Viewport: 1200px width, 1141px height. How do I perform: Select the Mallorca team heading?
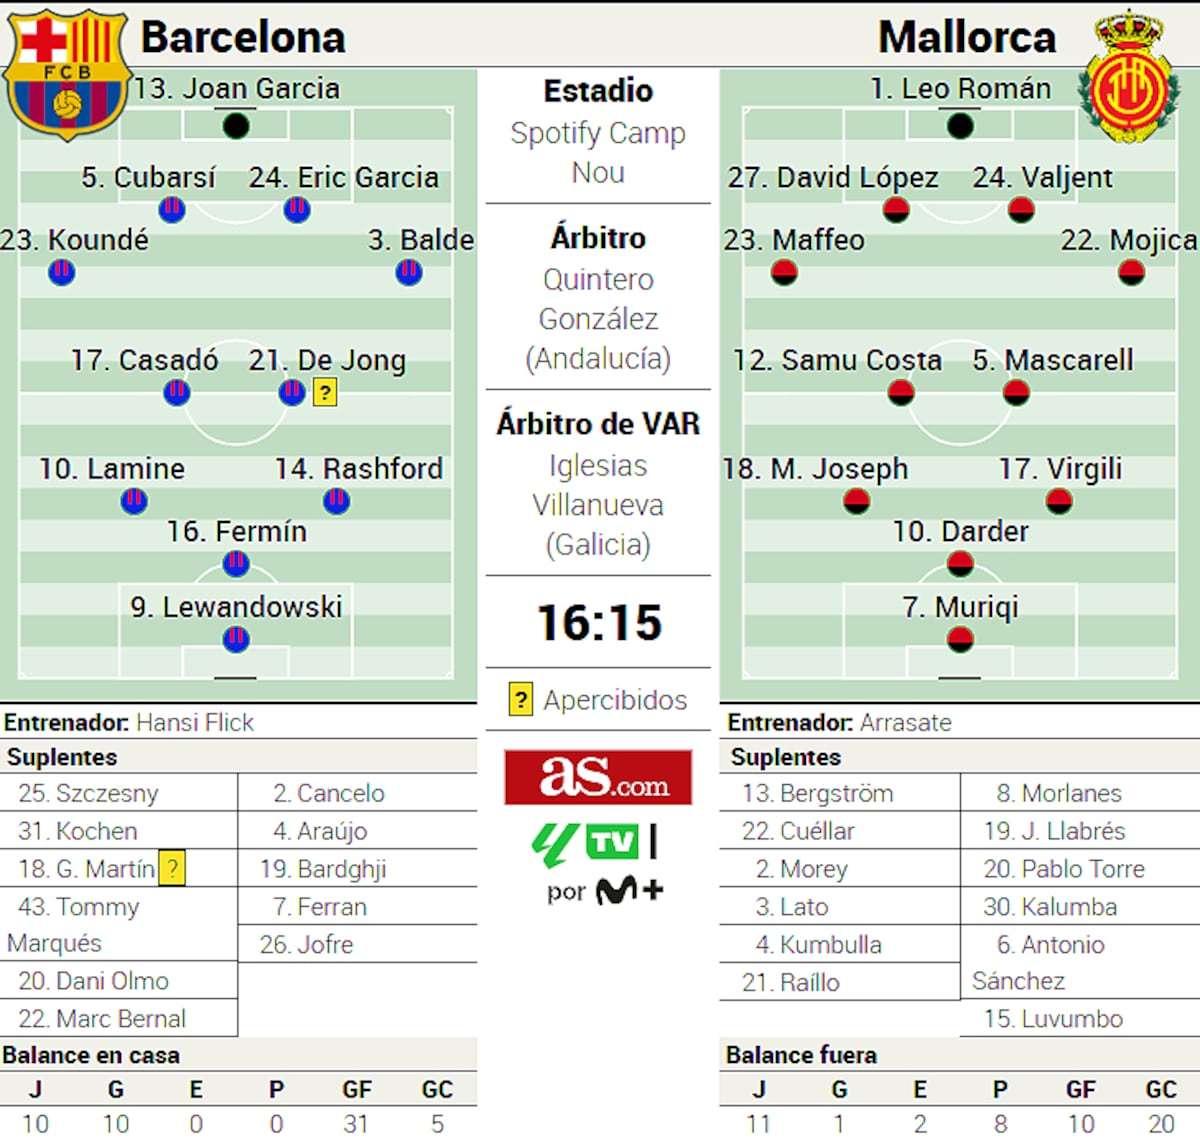(x=966, y=37)
